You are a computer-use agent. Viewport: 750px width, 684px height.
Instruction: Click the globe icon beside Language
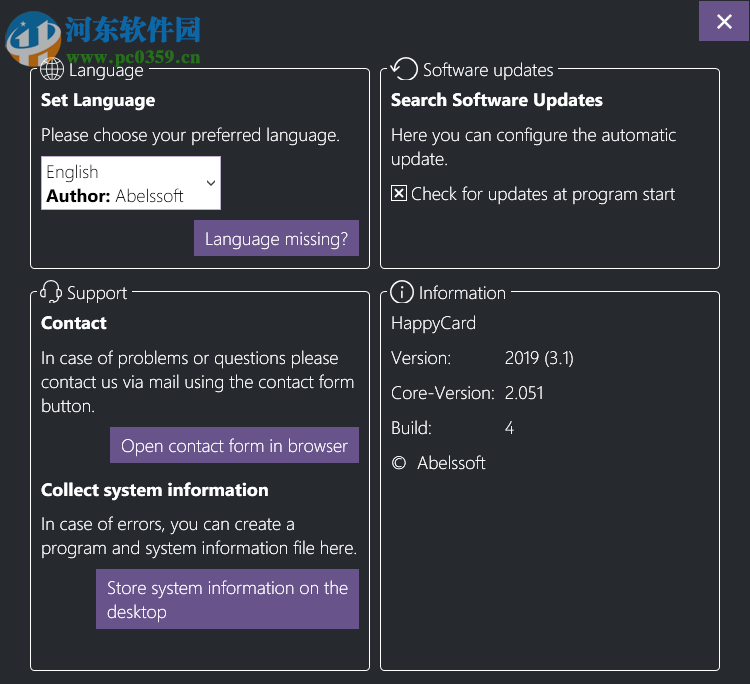pos(52,69)
